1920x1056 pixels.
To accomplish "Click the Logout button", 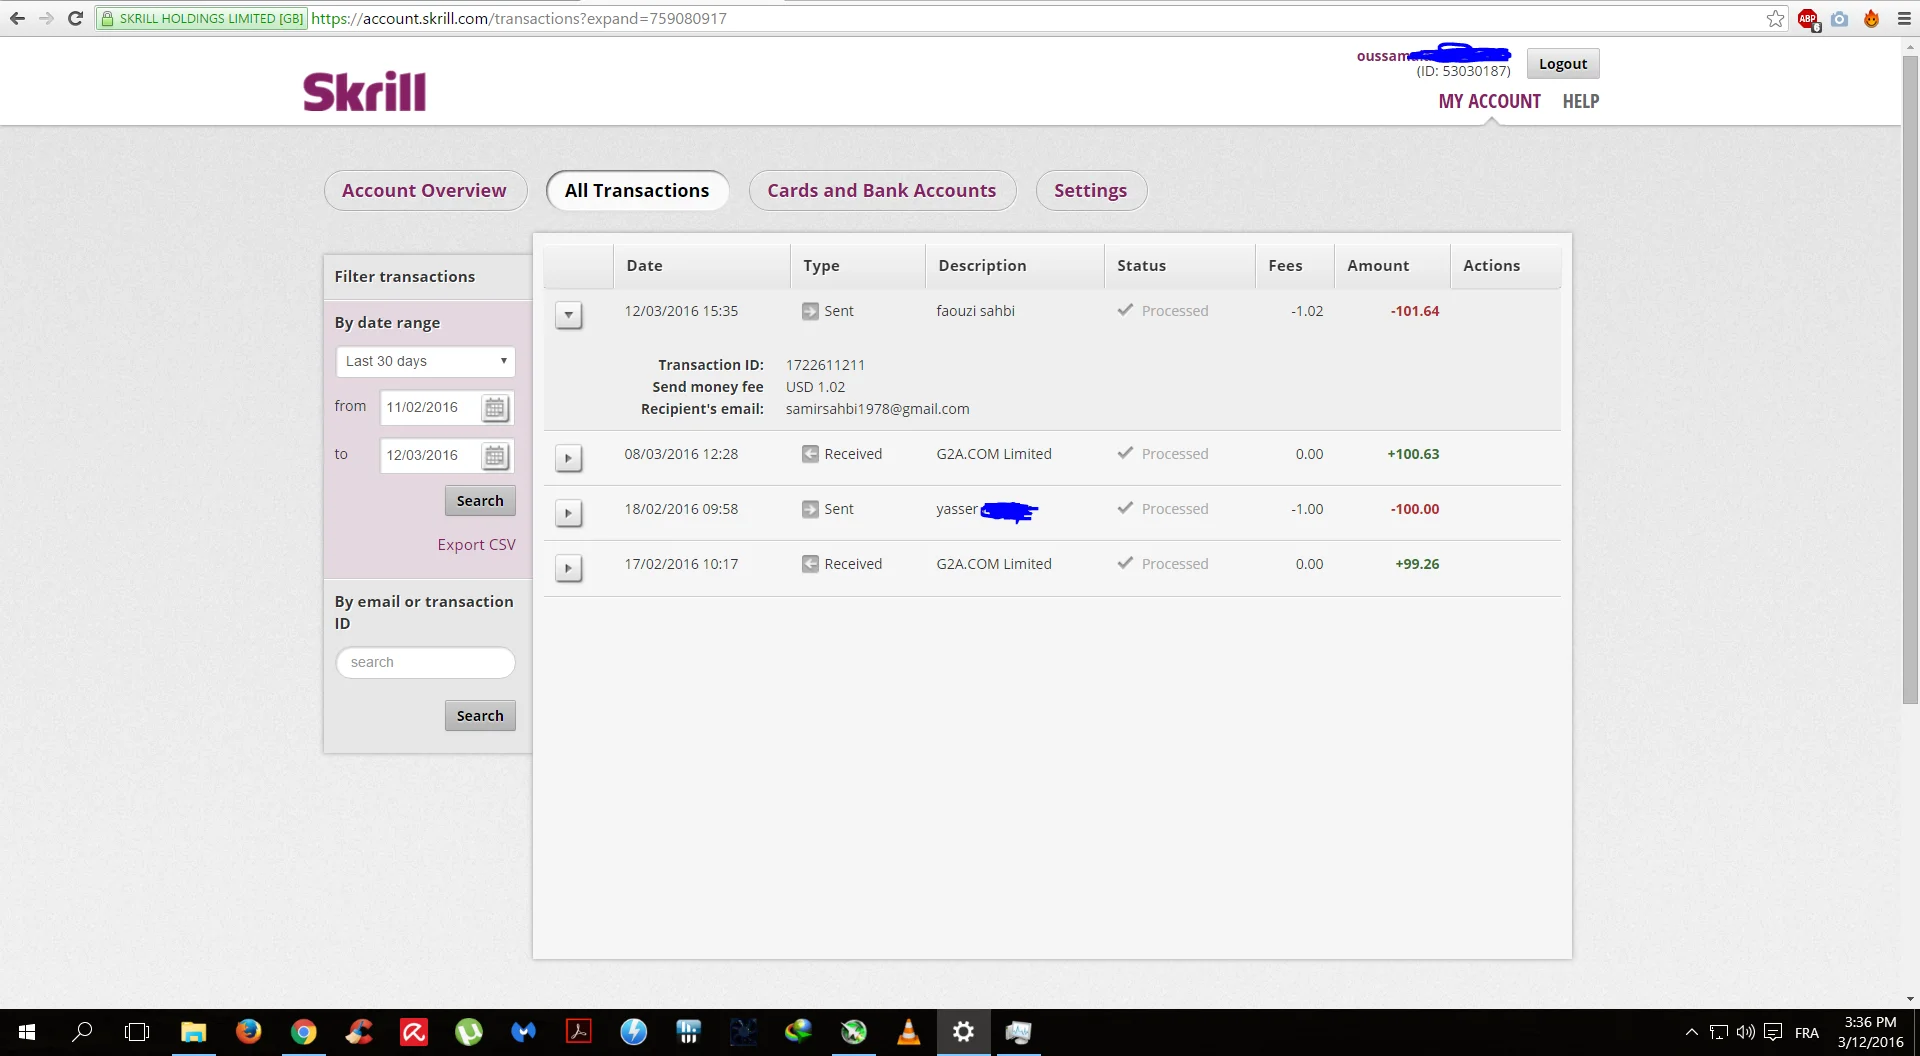I will coord(1562,64).
